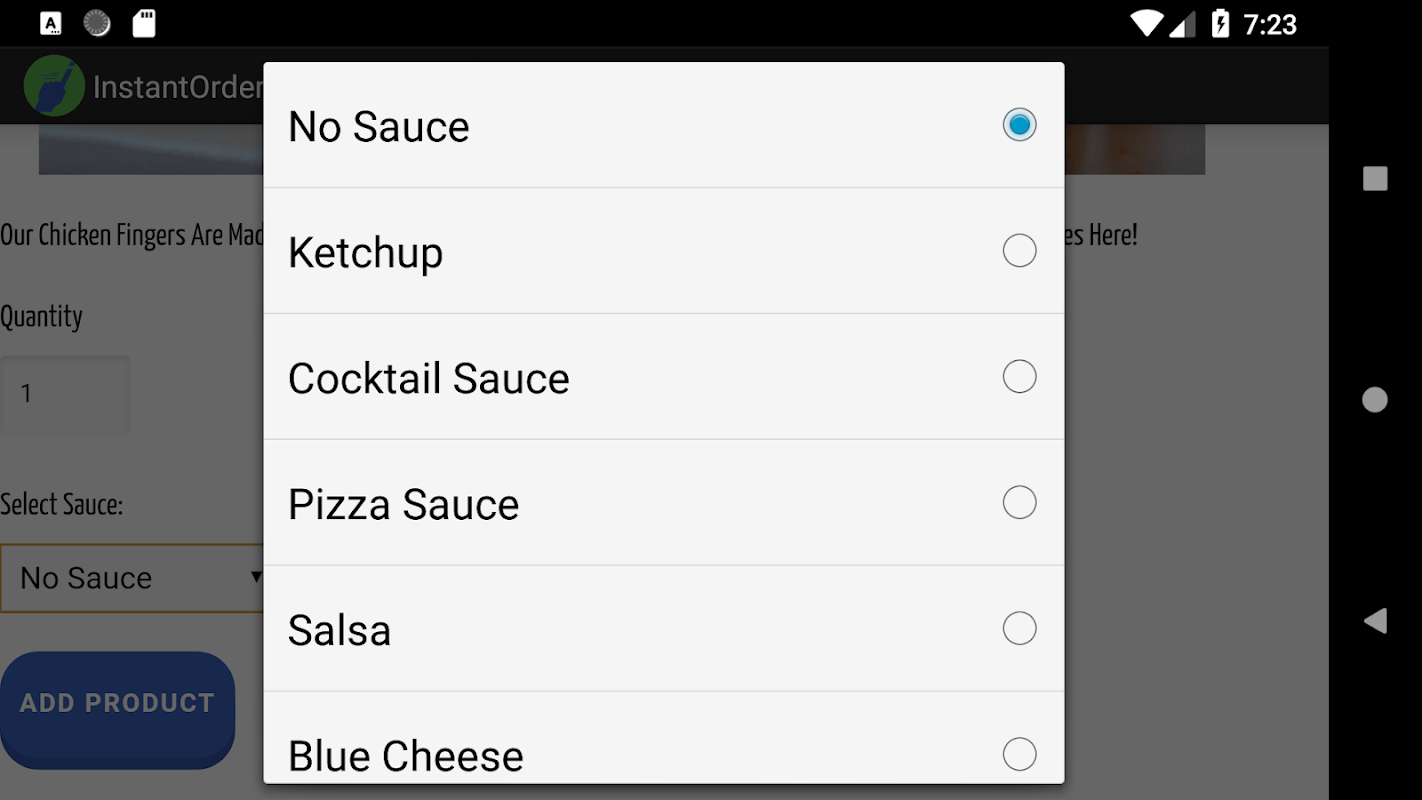Pick the Pizza Sauce radio option
Screen dimensions: 1422x800
coord(1019,503)
